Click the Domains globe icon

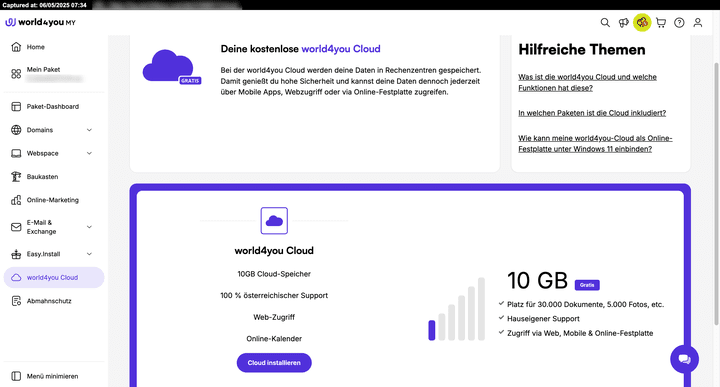[x=16, y=130]
